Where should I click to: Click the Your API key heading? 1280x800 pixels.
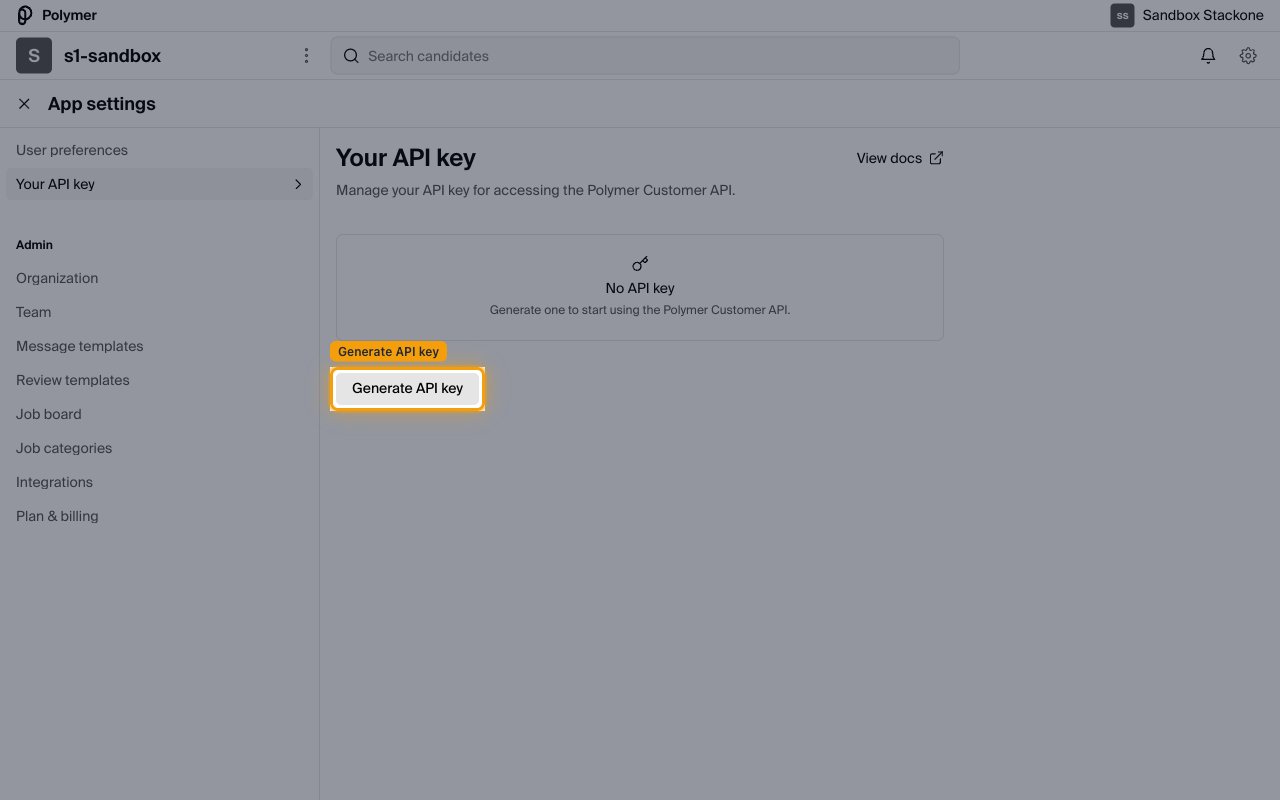(x=406, y=158)
